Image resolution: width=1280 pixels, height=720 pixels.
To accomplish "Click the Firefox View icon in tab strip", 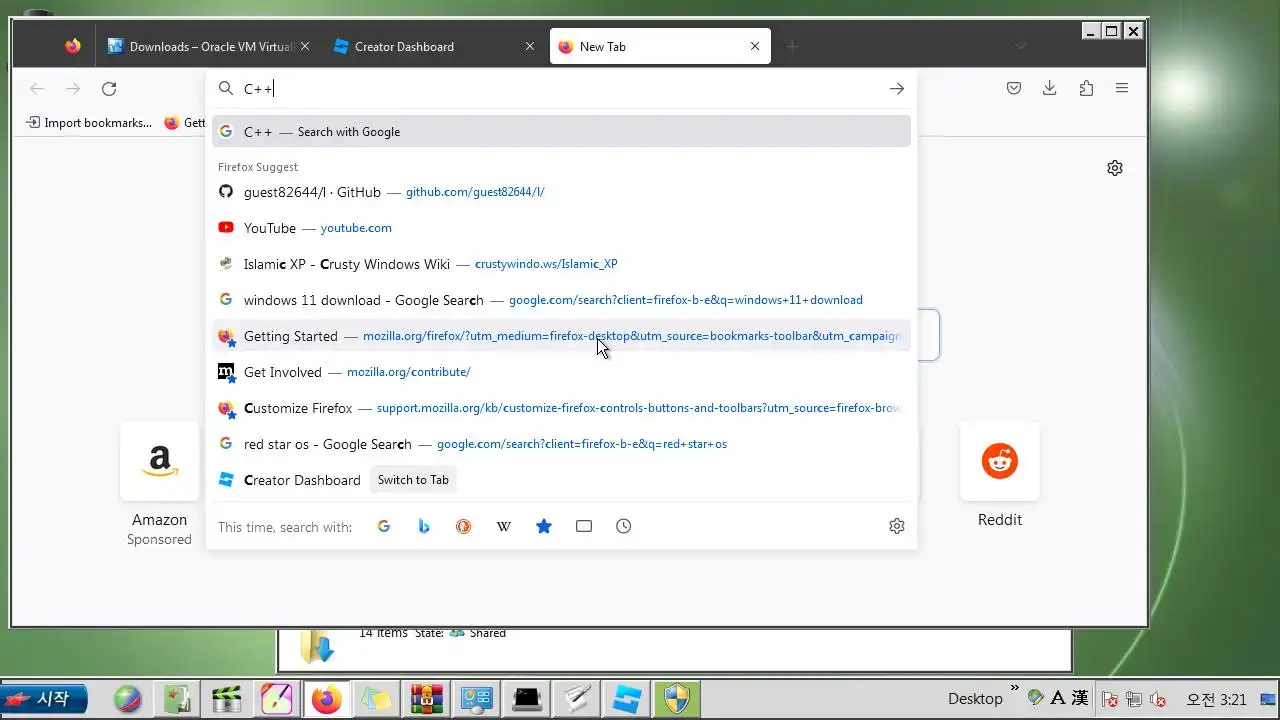I will 72,46.
